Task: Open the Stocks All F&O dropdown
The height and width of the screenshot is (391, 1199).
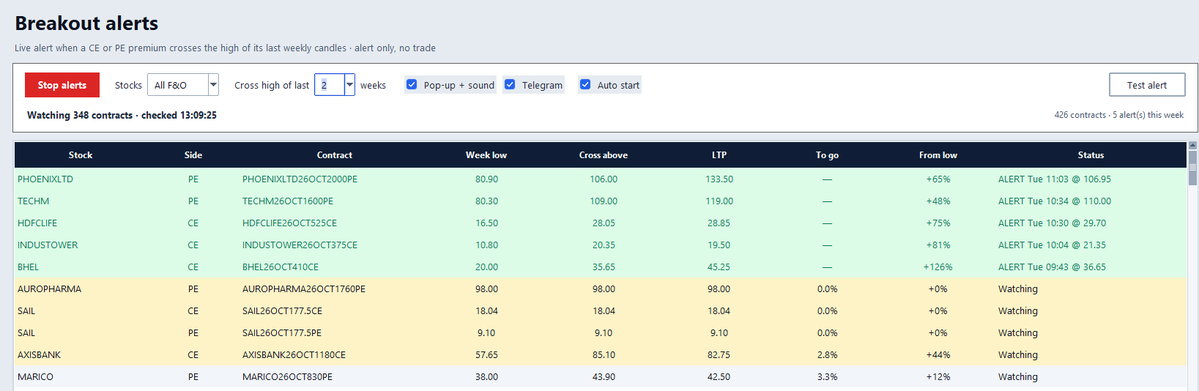Action: 184,85
